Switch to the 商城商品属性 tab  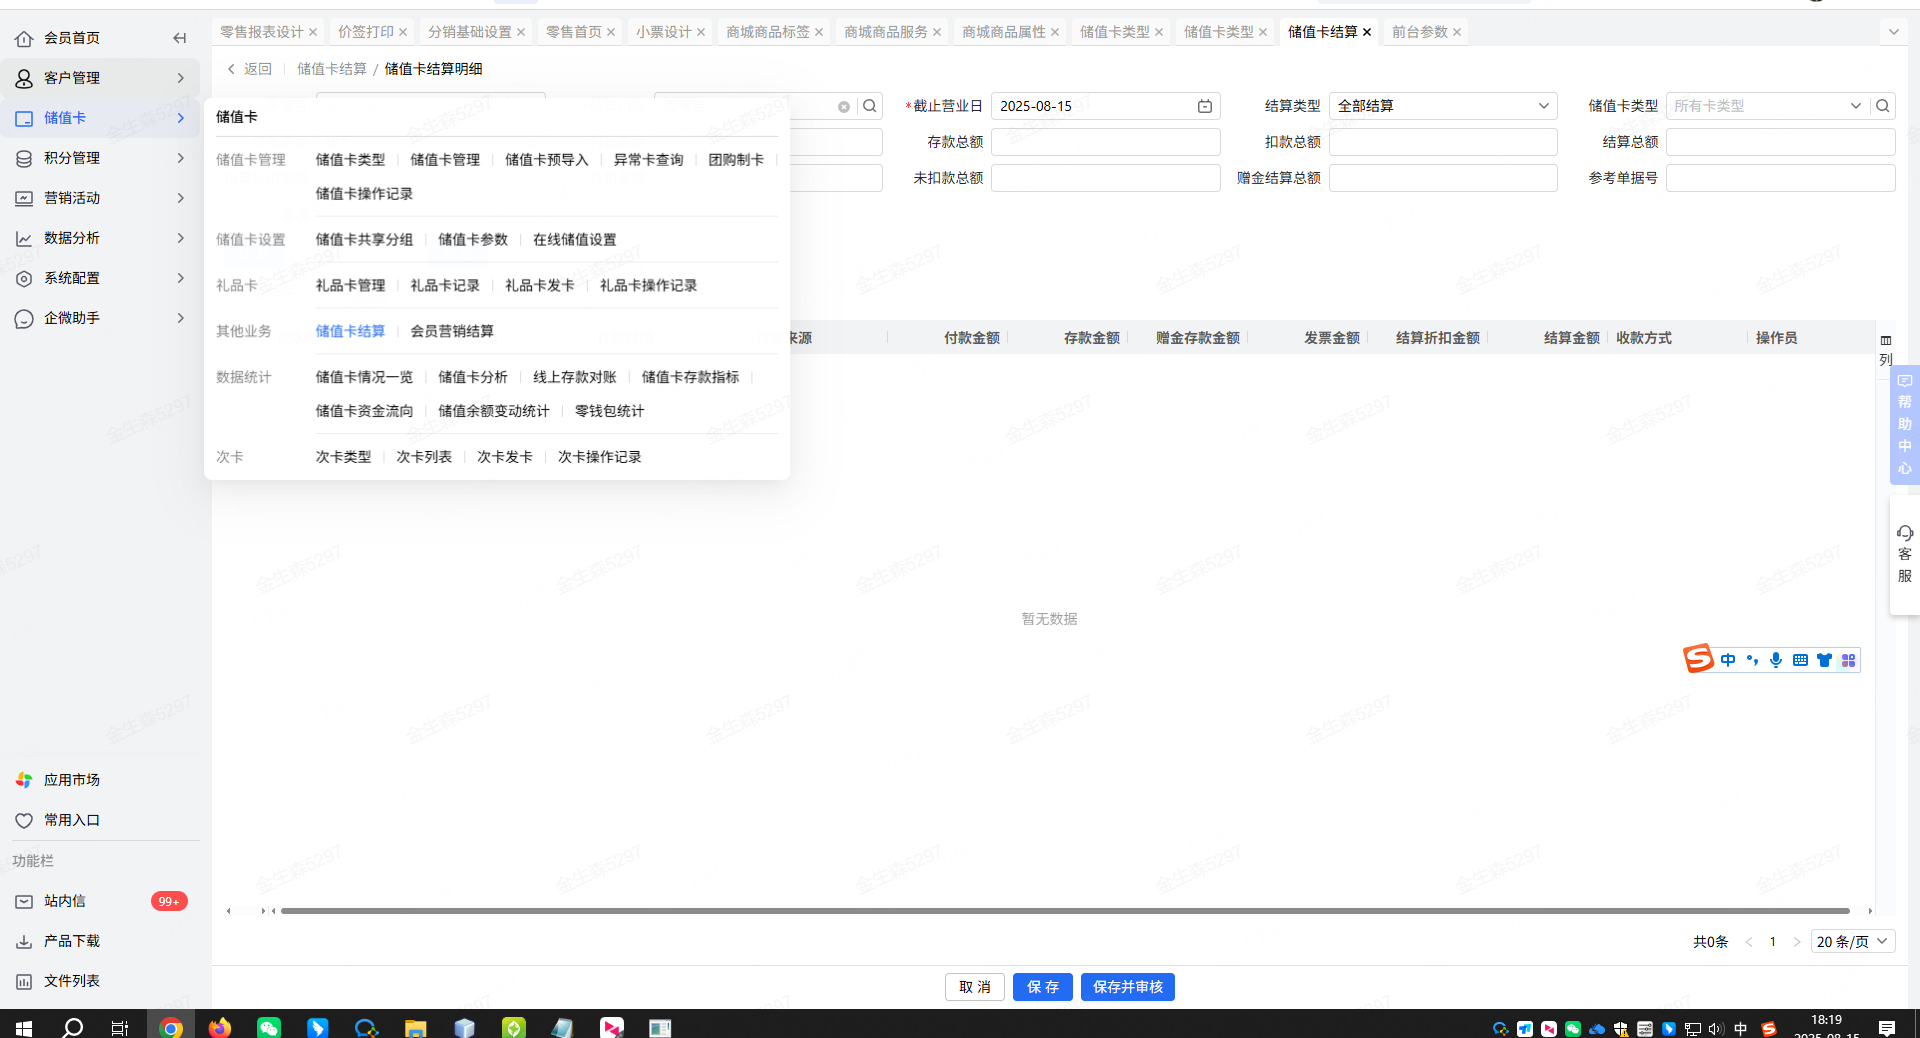click(x=1004, y=32)
